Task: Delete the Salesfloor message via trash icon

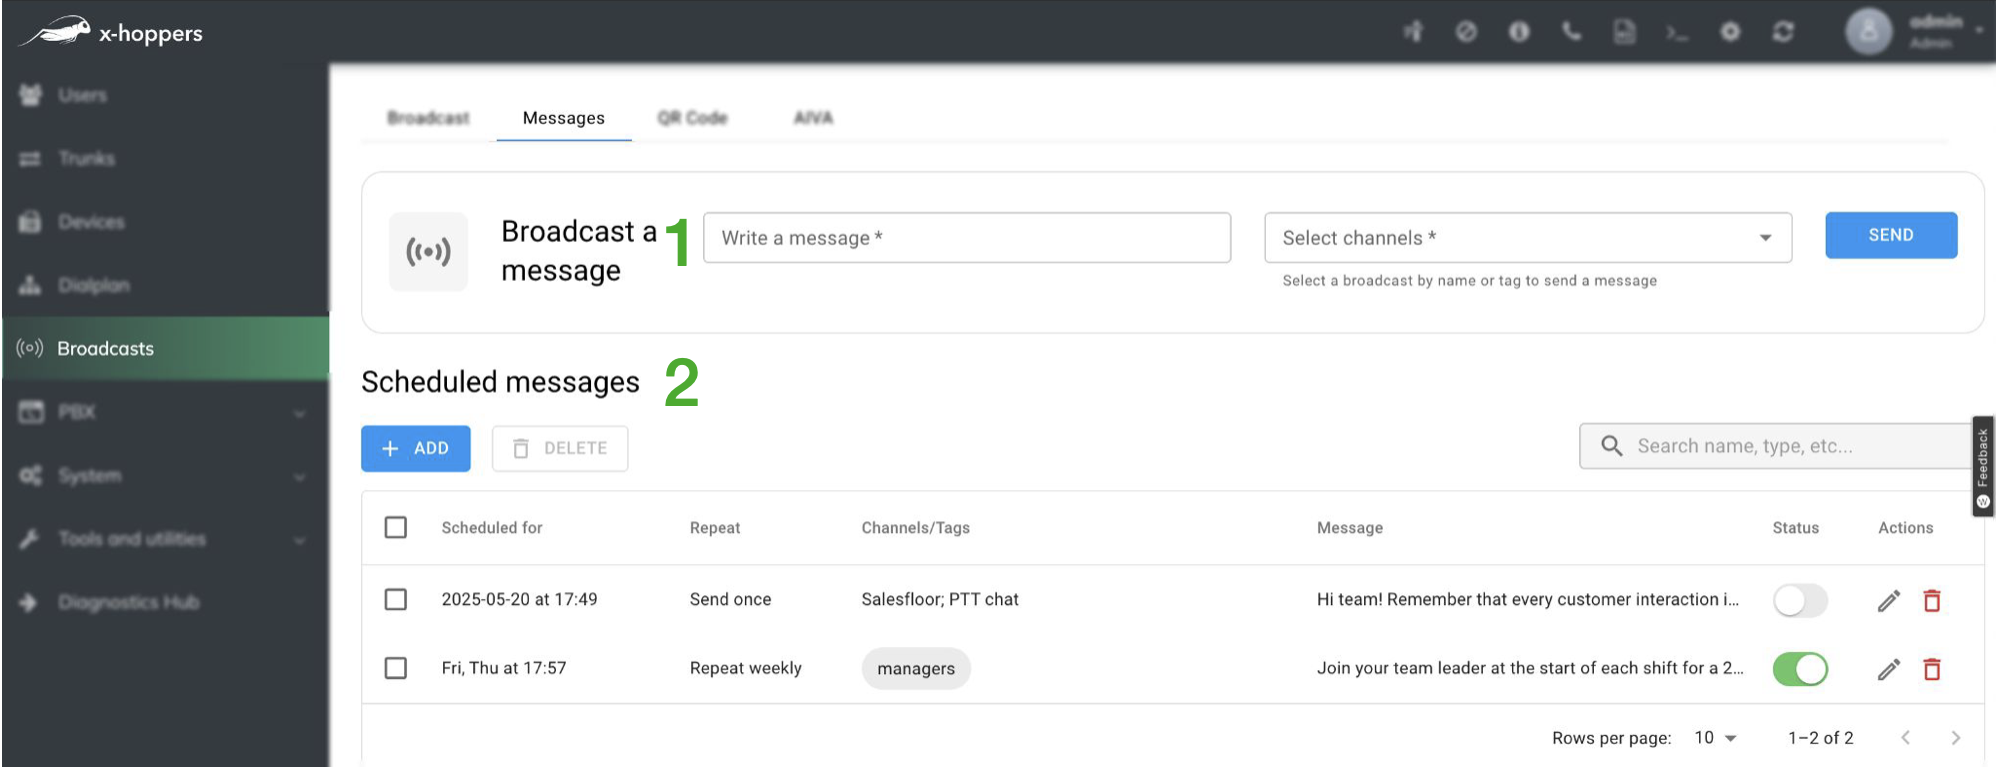Action: point(1932,601)
